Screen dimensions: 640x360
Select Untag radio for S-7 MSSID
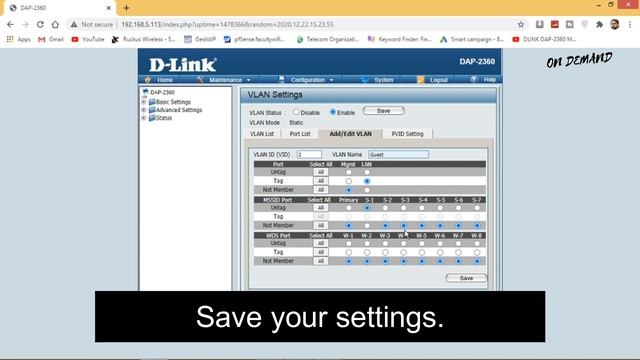tap(477, 208)
